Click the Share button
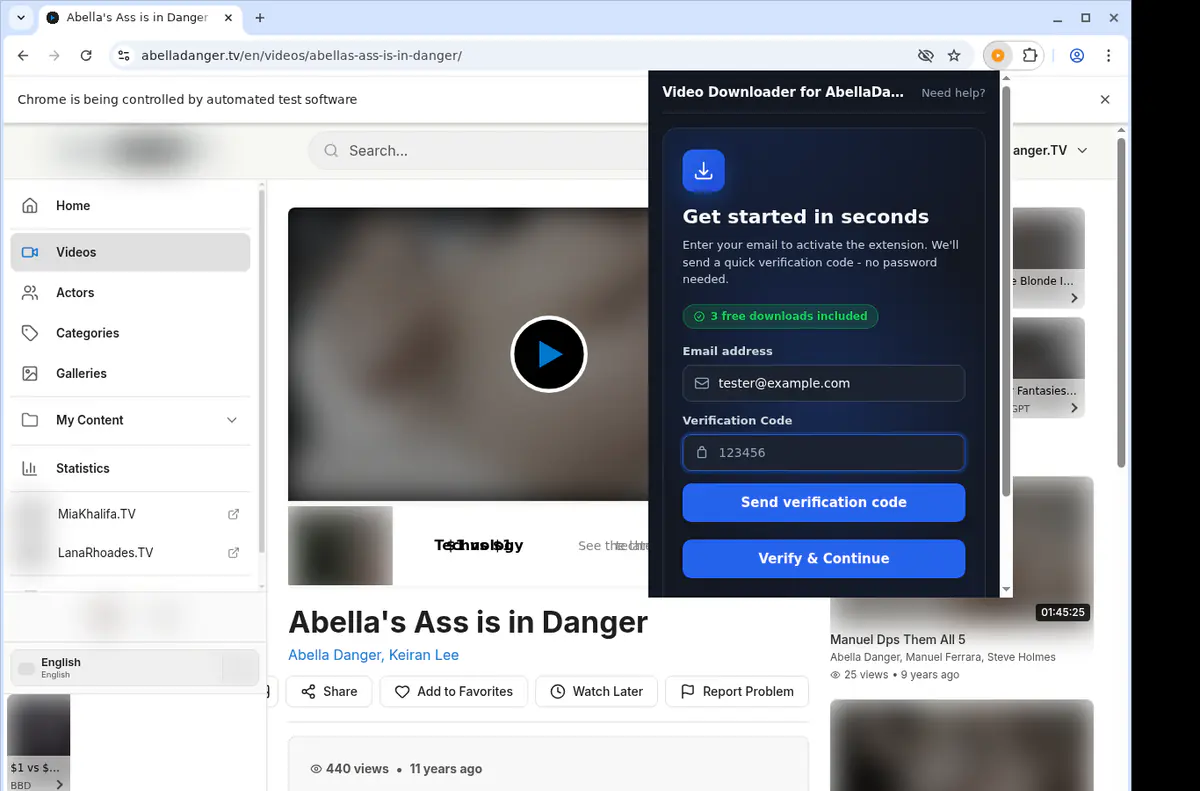The width and height of the screenshot is (1200, 791). point(329,691)
